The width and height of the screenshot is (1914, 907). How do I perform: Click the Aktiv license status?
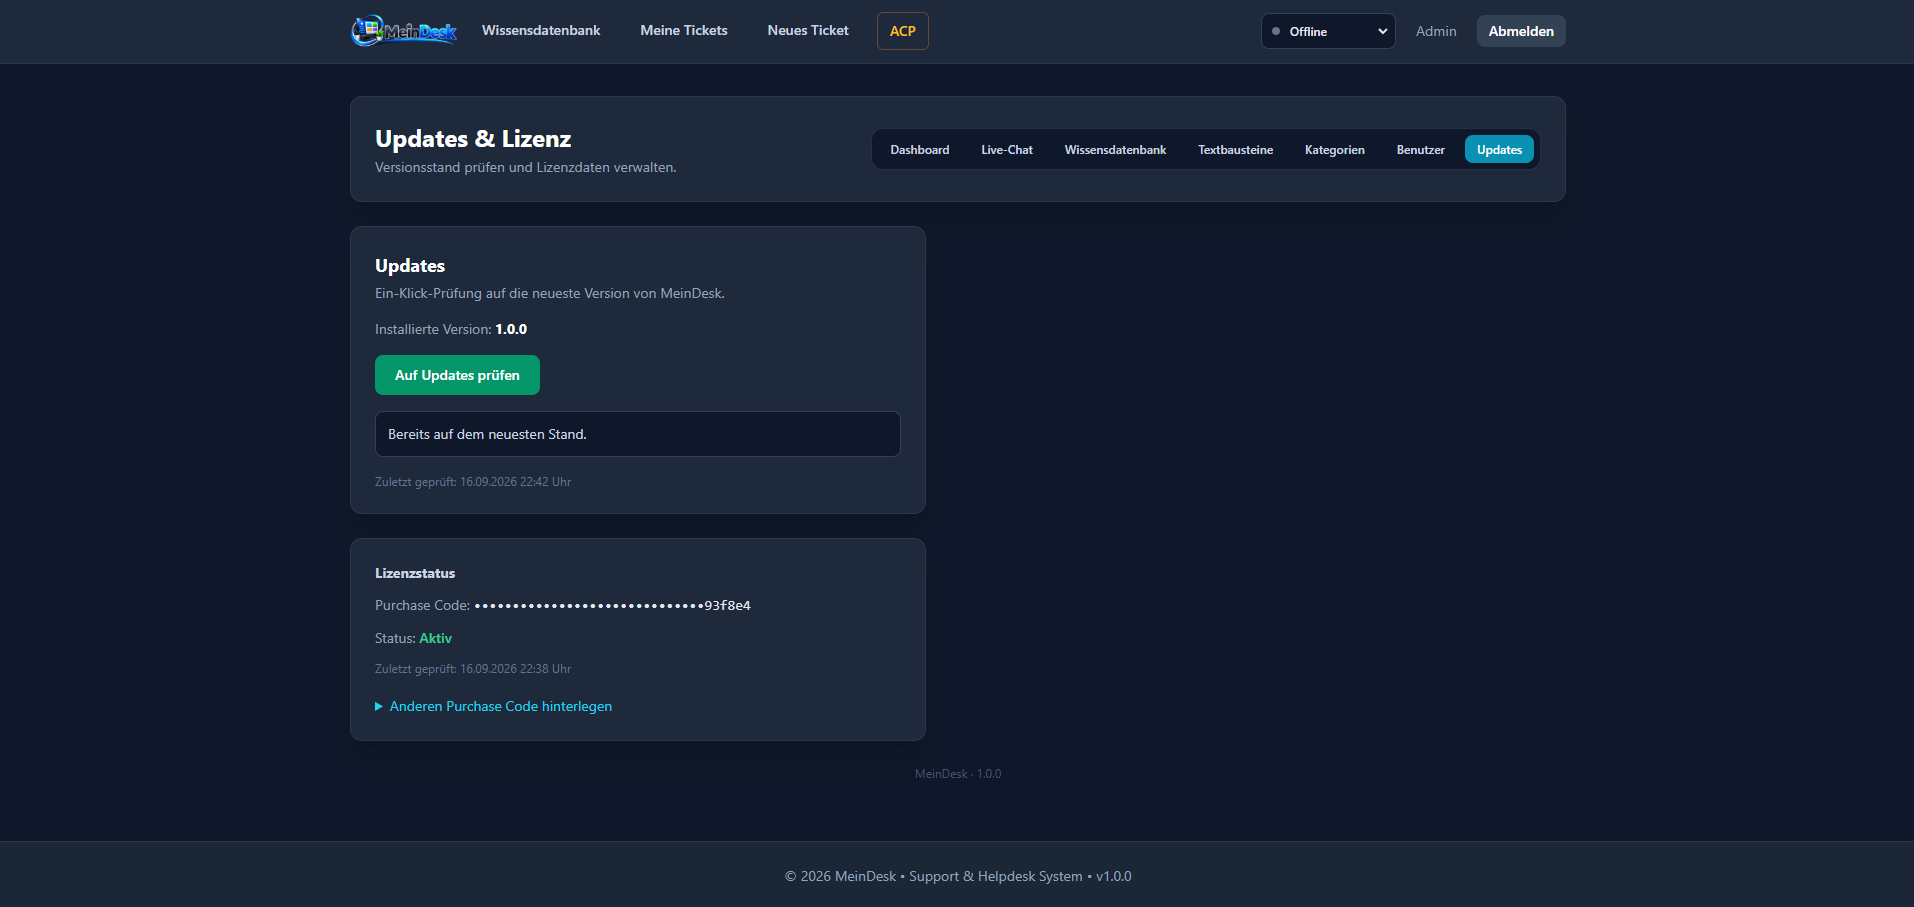435,638
